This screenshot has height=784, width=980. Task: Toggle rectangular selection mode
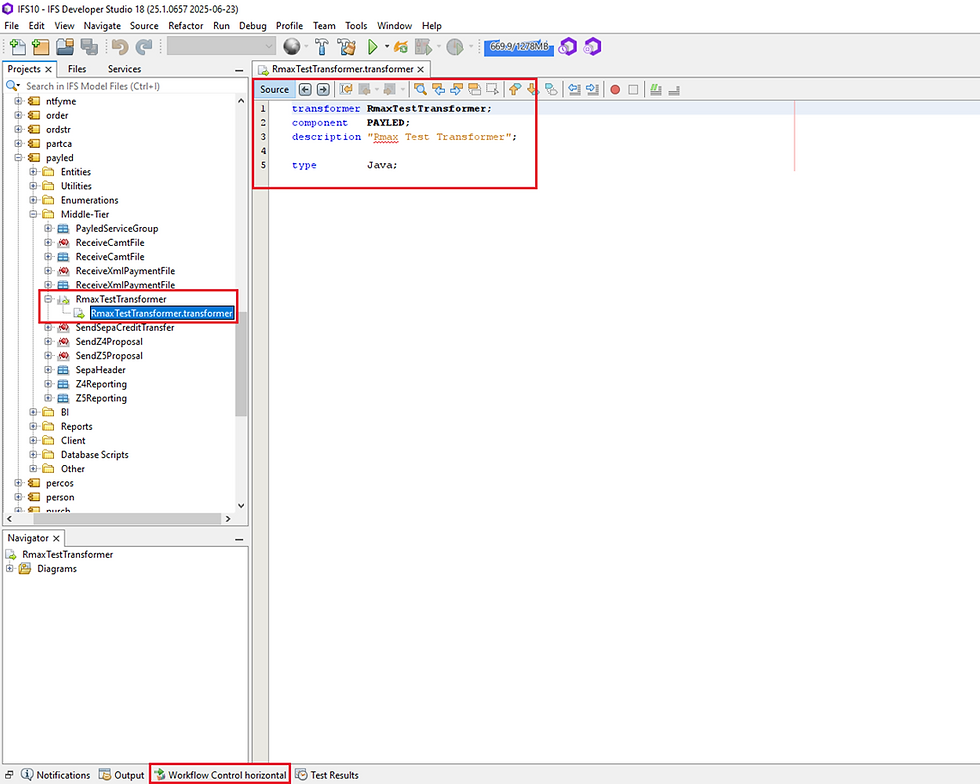tap(493, 89)
